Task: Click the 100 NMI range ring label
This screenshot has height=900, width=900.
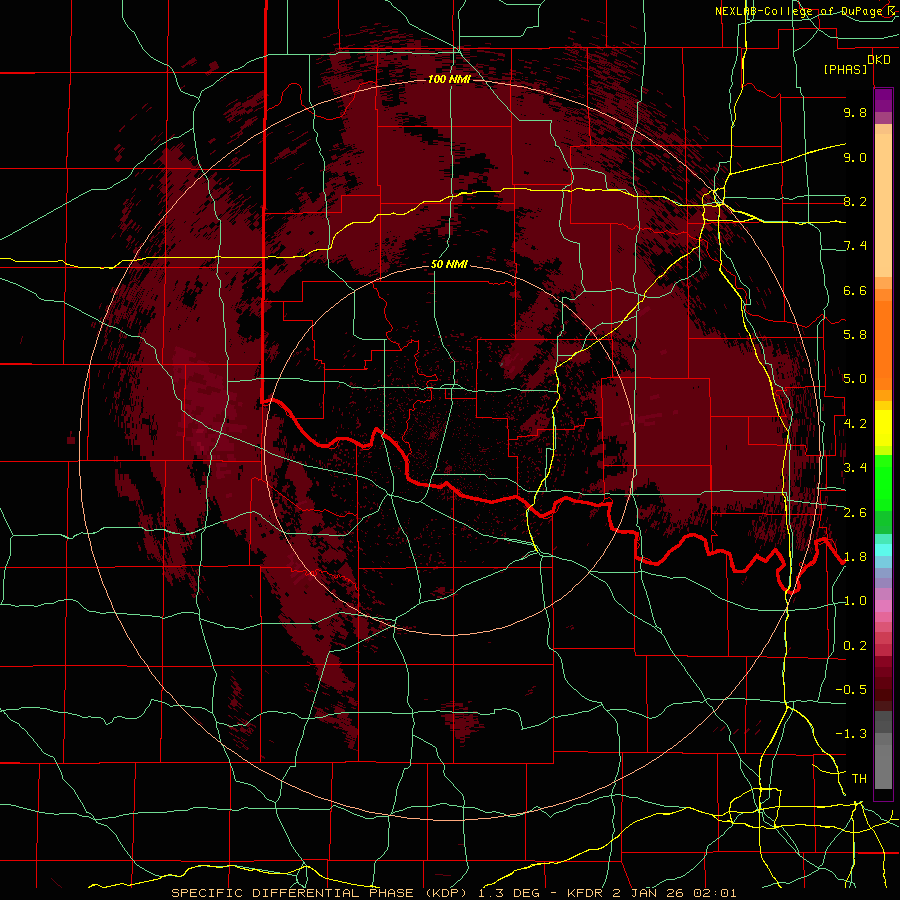Action: [449, 79]
